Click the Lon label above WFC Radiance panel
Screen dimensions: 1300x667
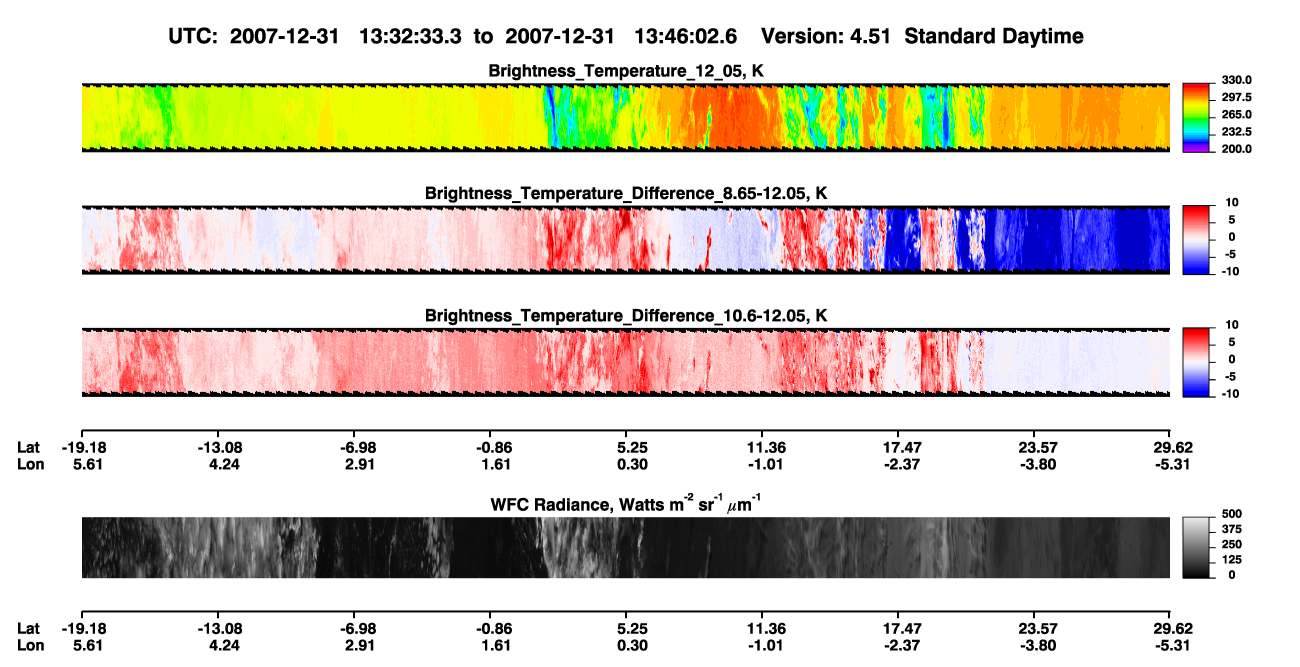point(29,464)
